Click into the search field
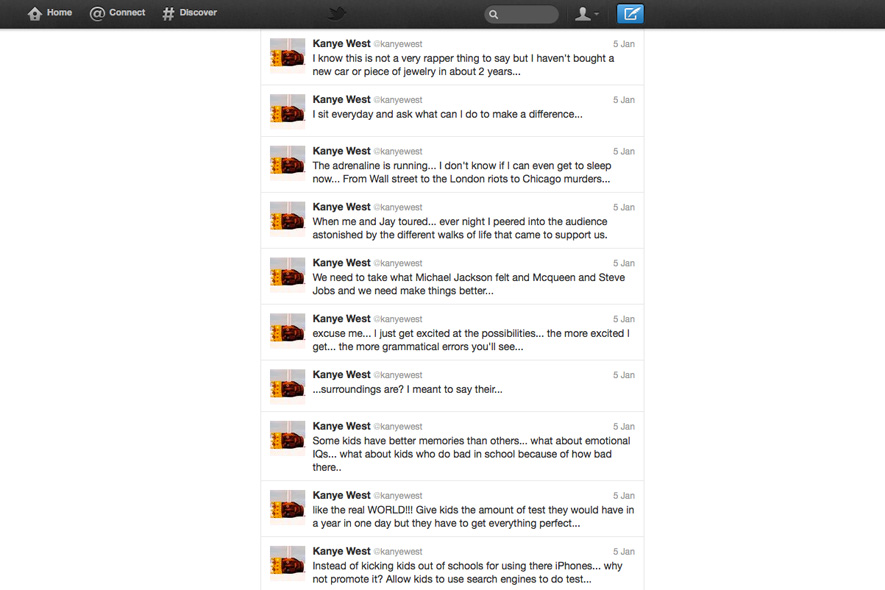This screenshot has height=590, width=885. coord(522,15)
